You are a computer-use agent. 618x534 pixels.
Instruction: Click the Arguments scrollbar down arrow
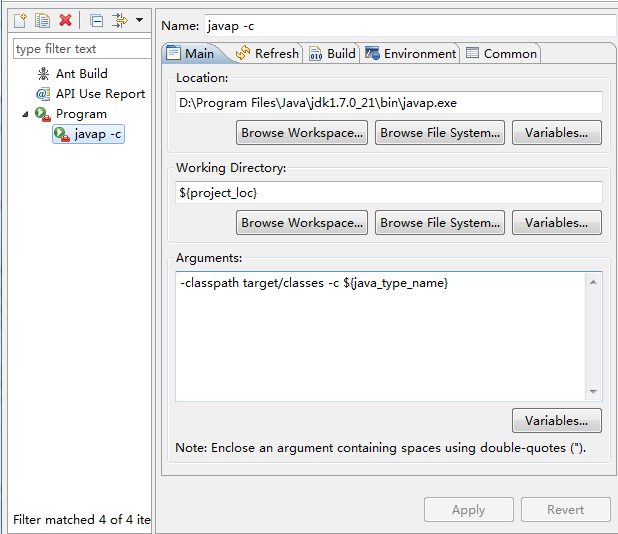pyautogui.click(x=593, y=391)
